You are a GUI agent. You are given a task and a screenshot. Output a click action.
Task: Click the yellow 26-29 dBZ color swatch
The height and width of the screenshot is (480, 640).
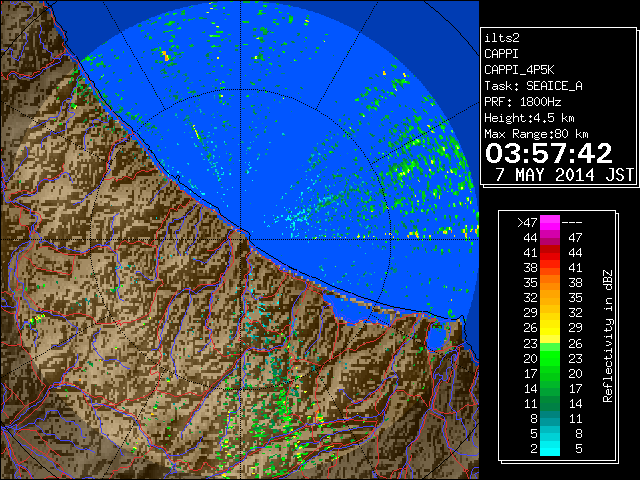(550, 328)
